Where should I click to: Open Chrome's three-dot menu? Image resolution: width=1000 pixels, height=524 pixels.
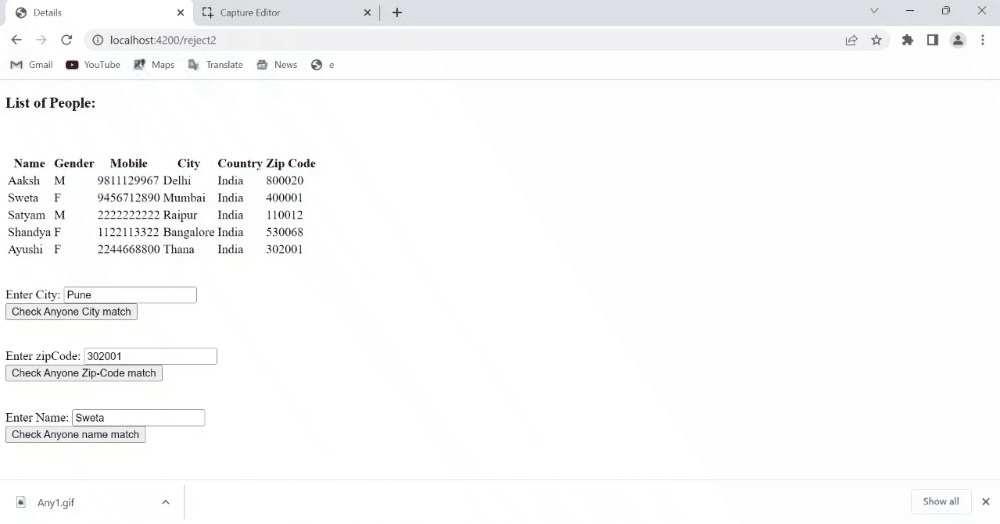tap(983, 40)
